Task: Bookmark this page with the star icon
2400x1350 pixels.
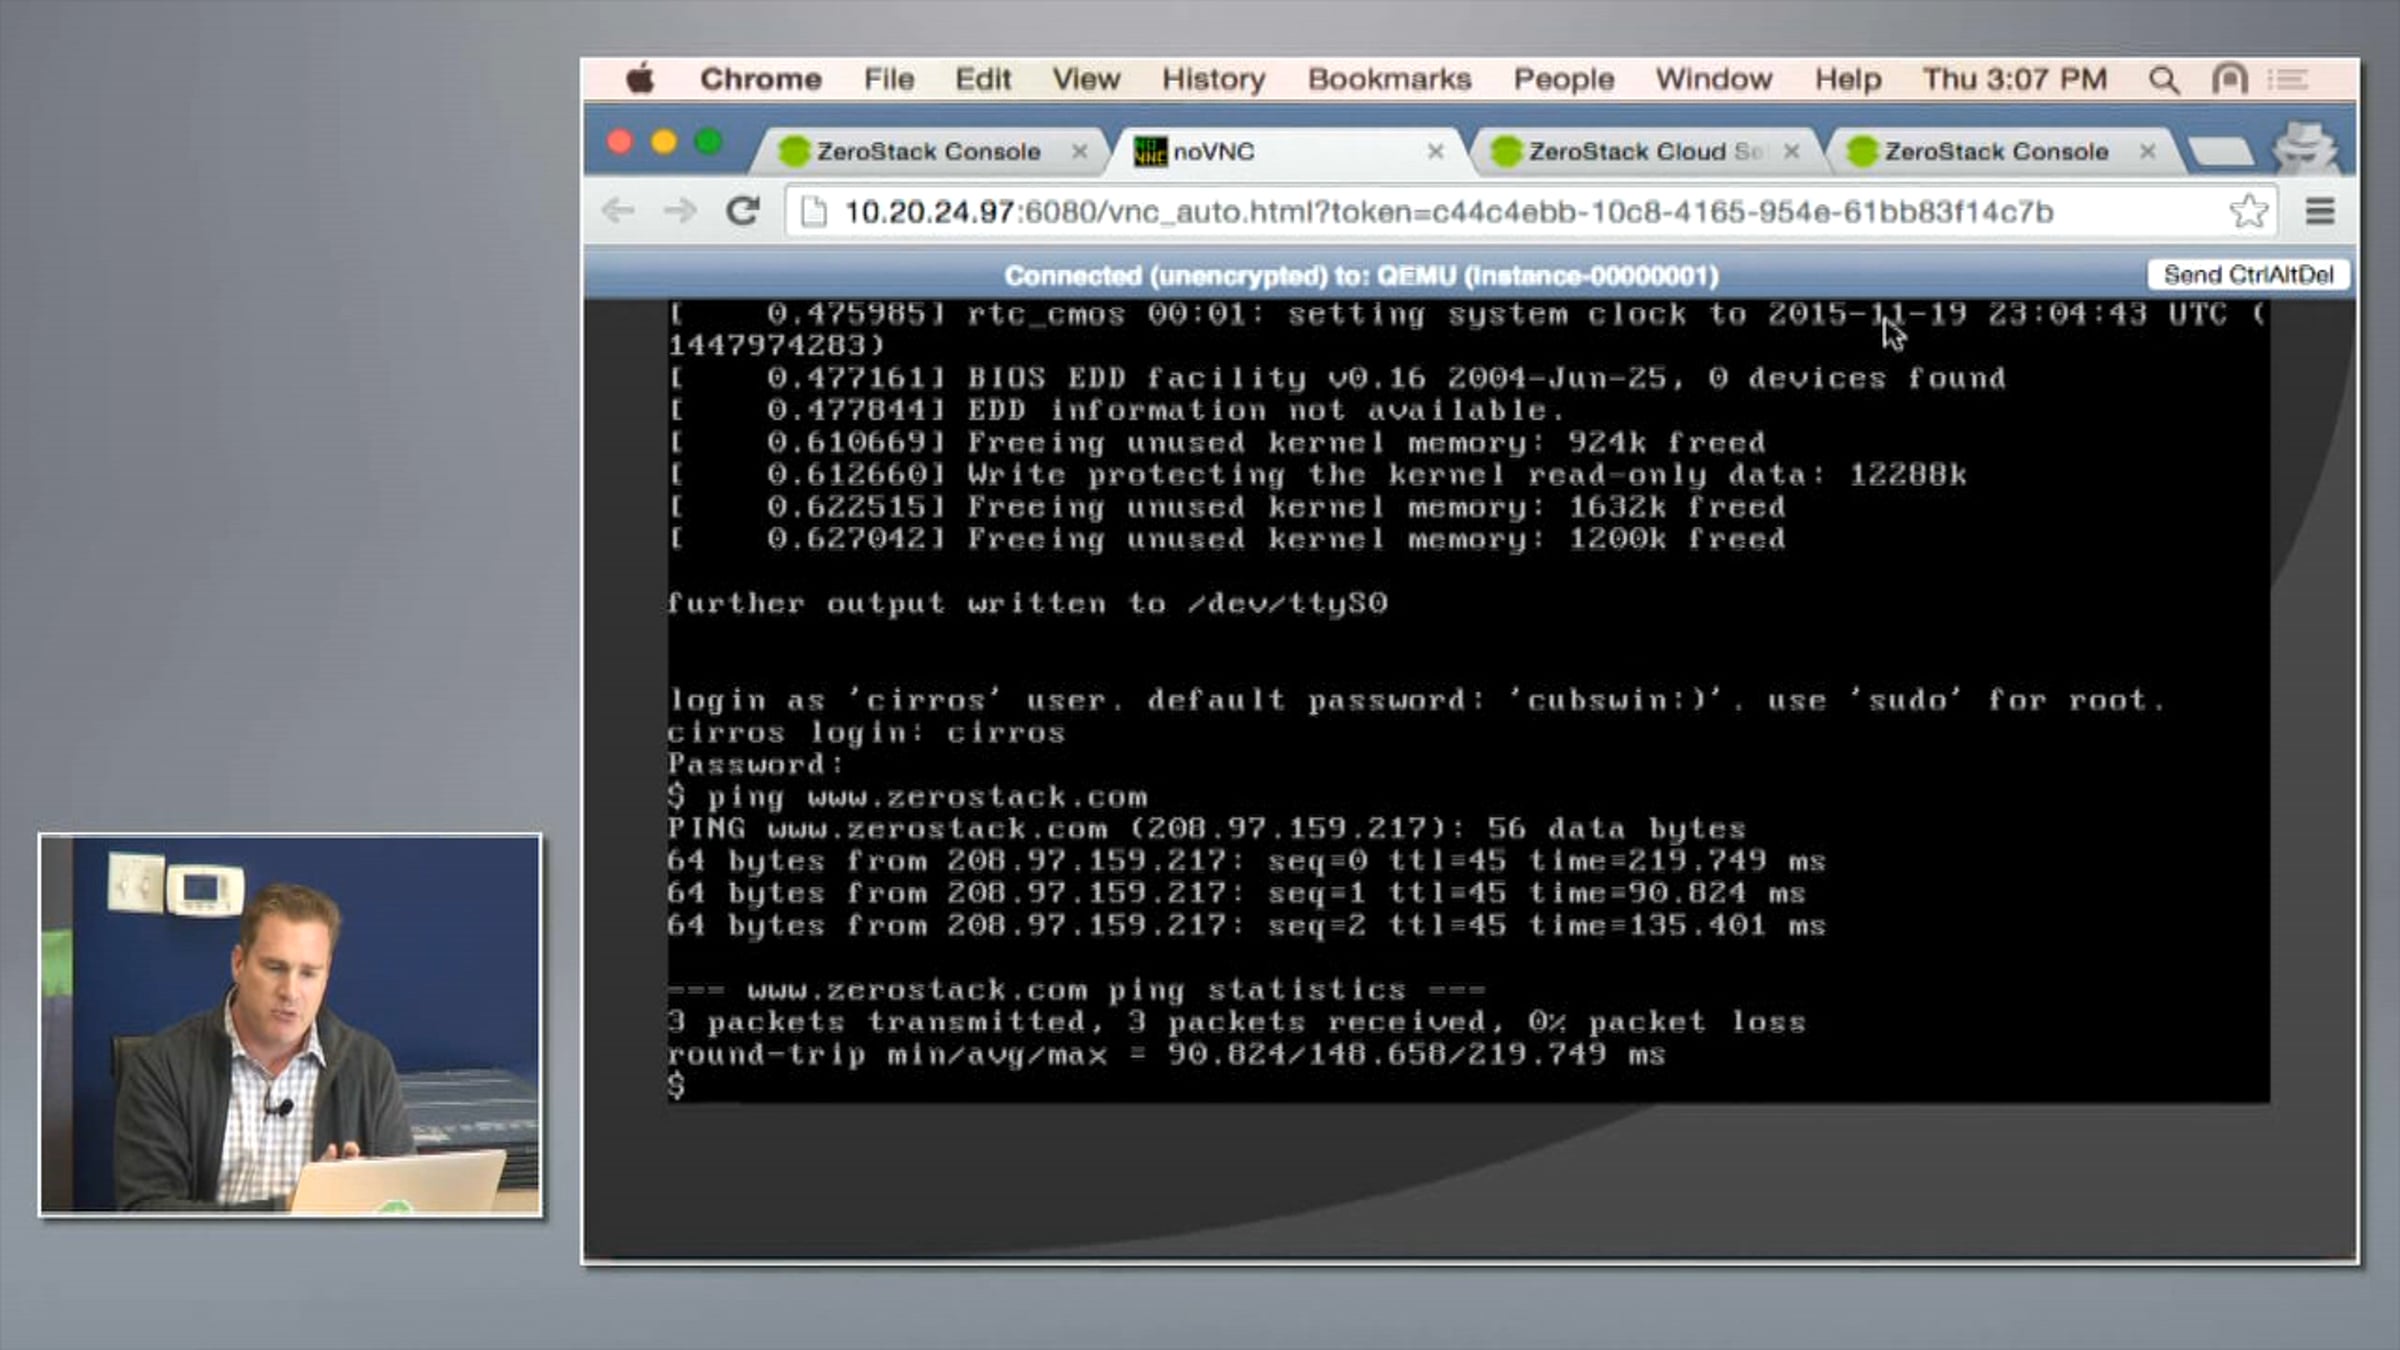Action: [x=2248, y=211]
